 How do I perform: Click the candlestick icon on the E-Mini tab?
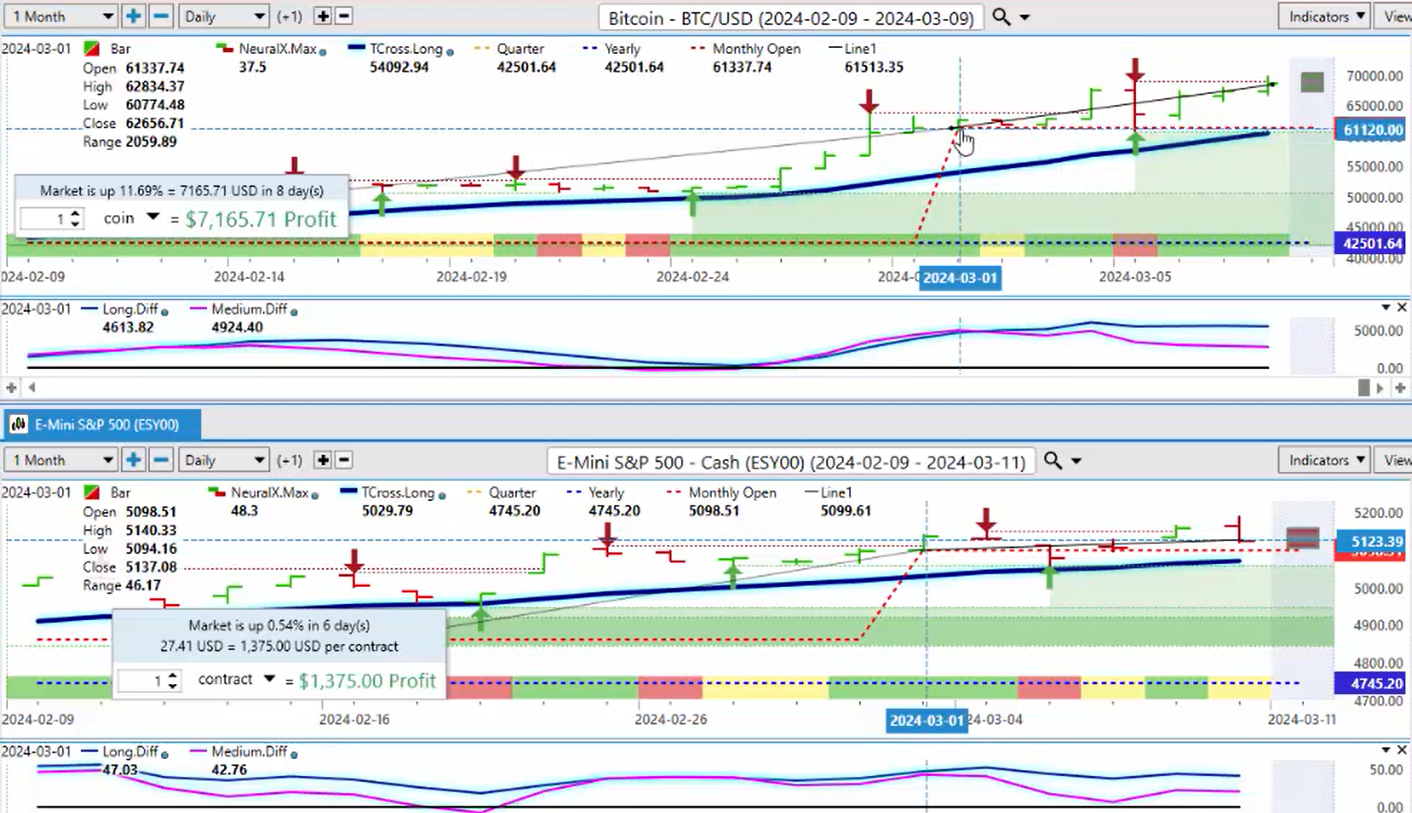(x=19, y=425)
